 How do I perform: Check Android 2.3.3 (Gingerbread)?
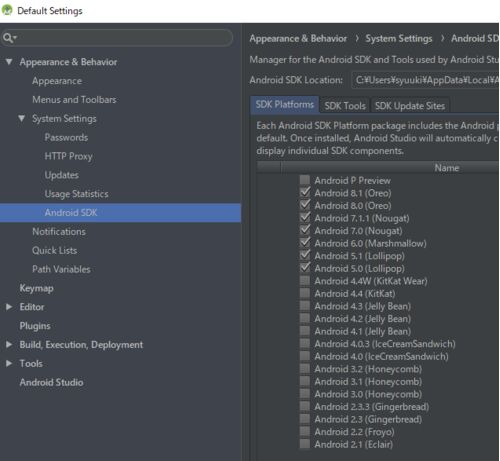pos(305,406)
